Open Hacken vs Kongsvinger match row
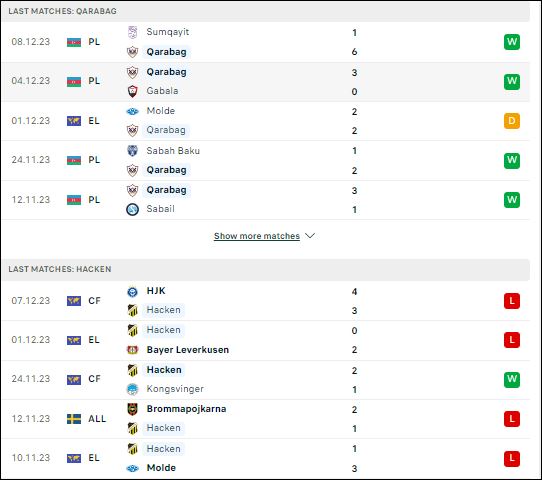This screenshot has height=480, width=542. 265,380
